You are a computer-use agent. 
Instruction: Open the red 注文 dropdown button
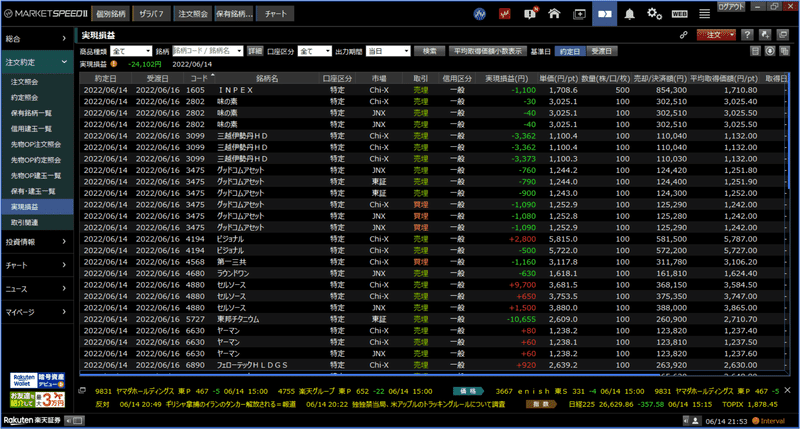click(716, 35)
